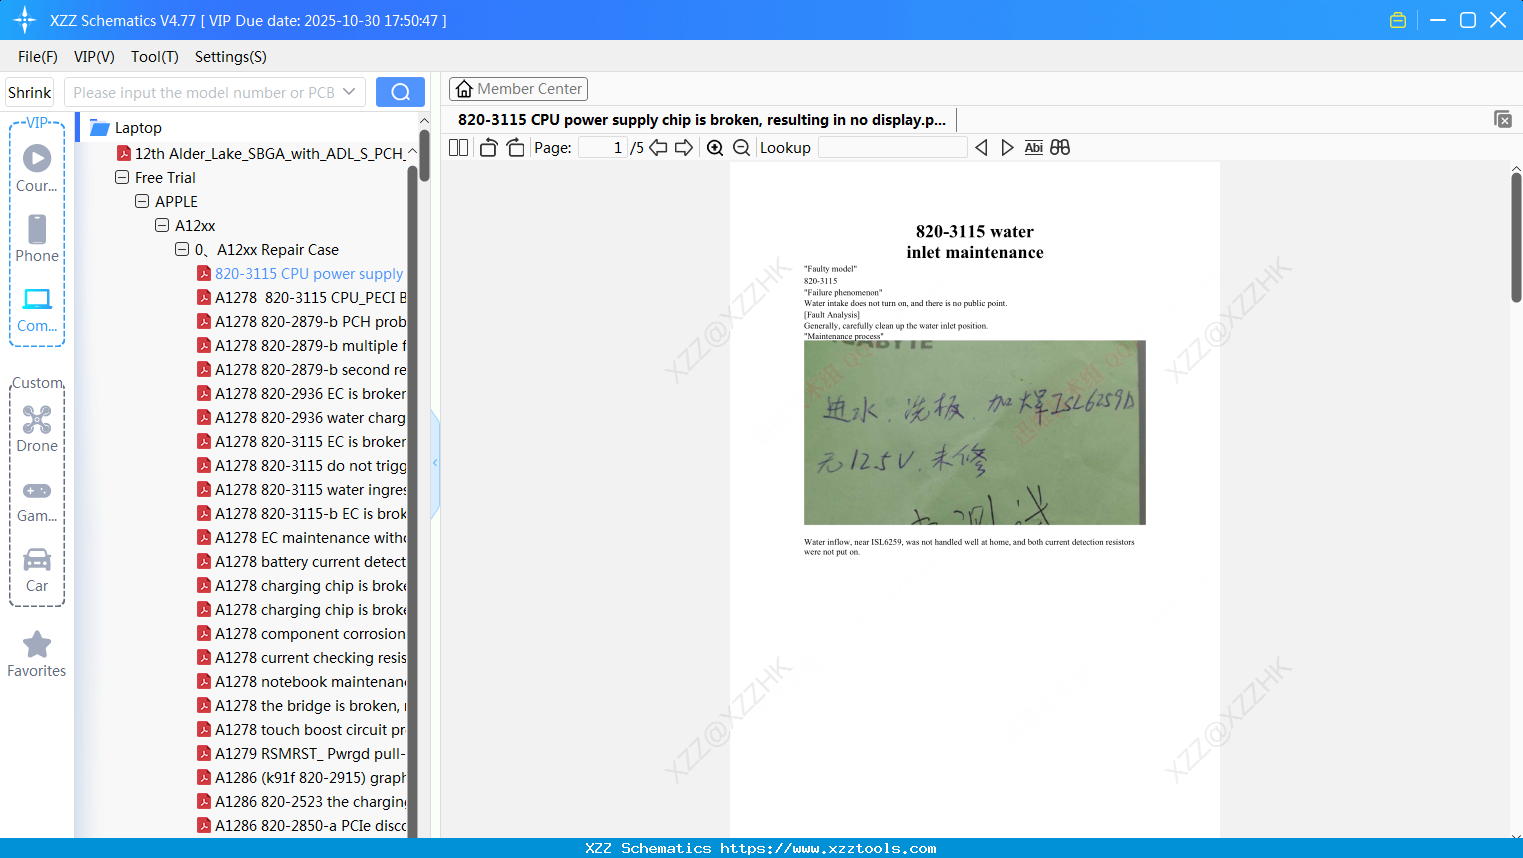
Task: Open A1278 820-2936 water charging file
Action: click(301, 417)
